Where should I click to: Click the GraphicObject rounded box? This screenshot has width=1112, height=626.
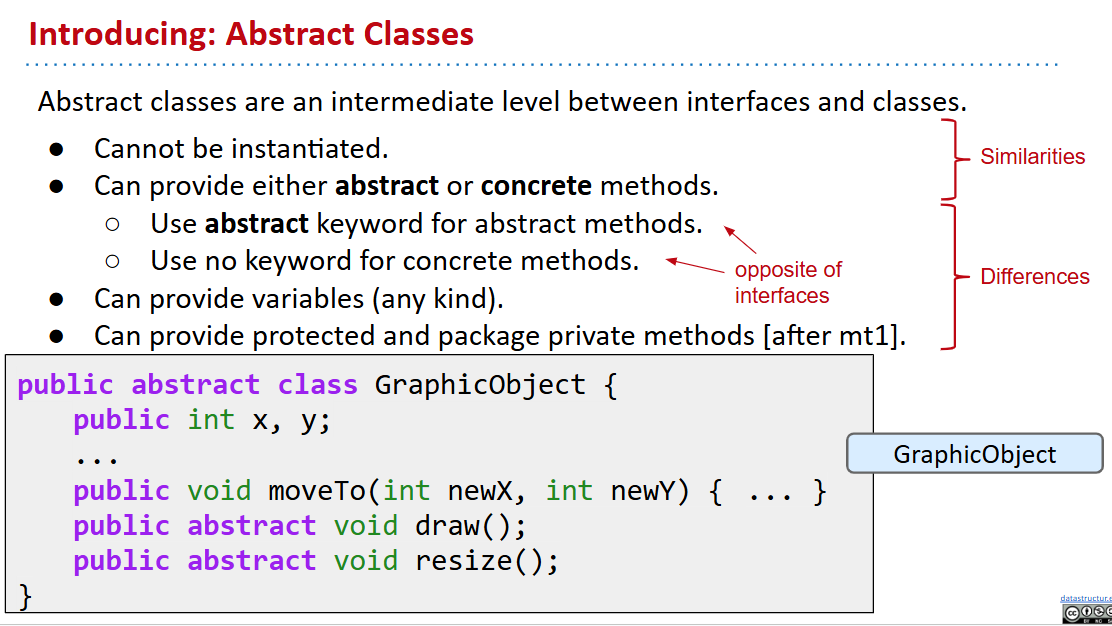click(974, 454)
